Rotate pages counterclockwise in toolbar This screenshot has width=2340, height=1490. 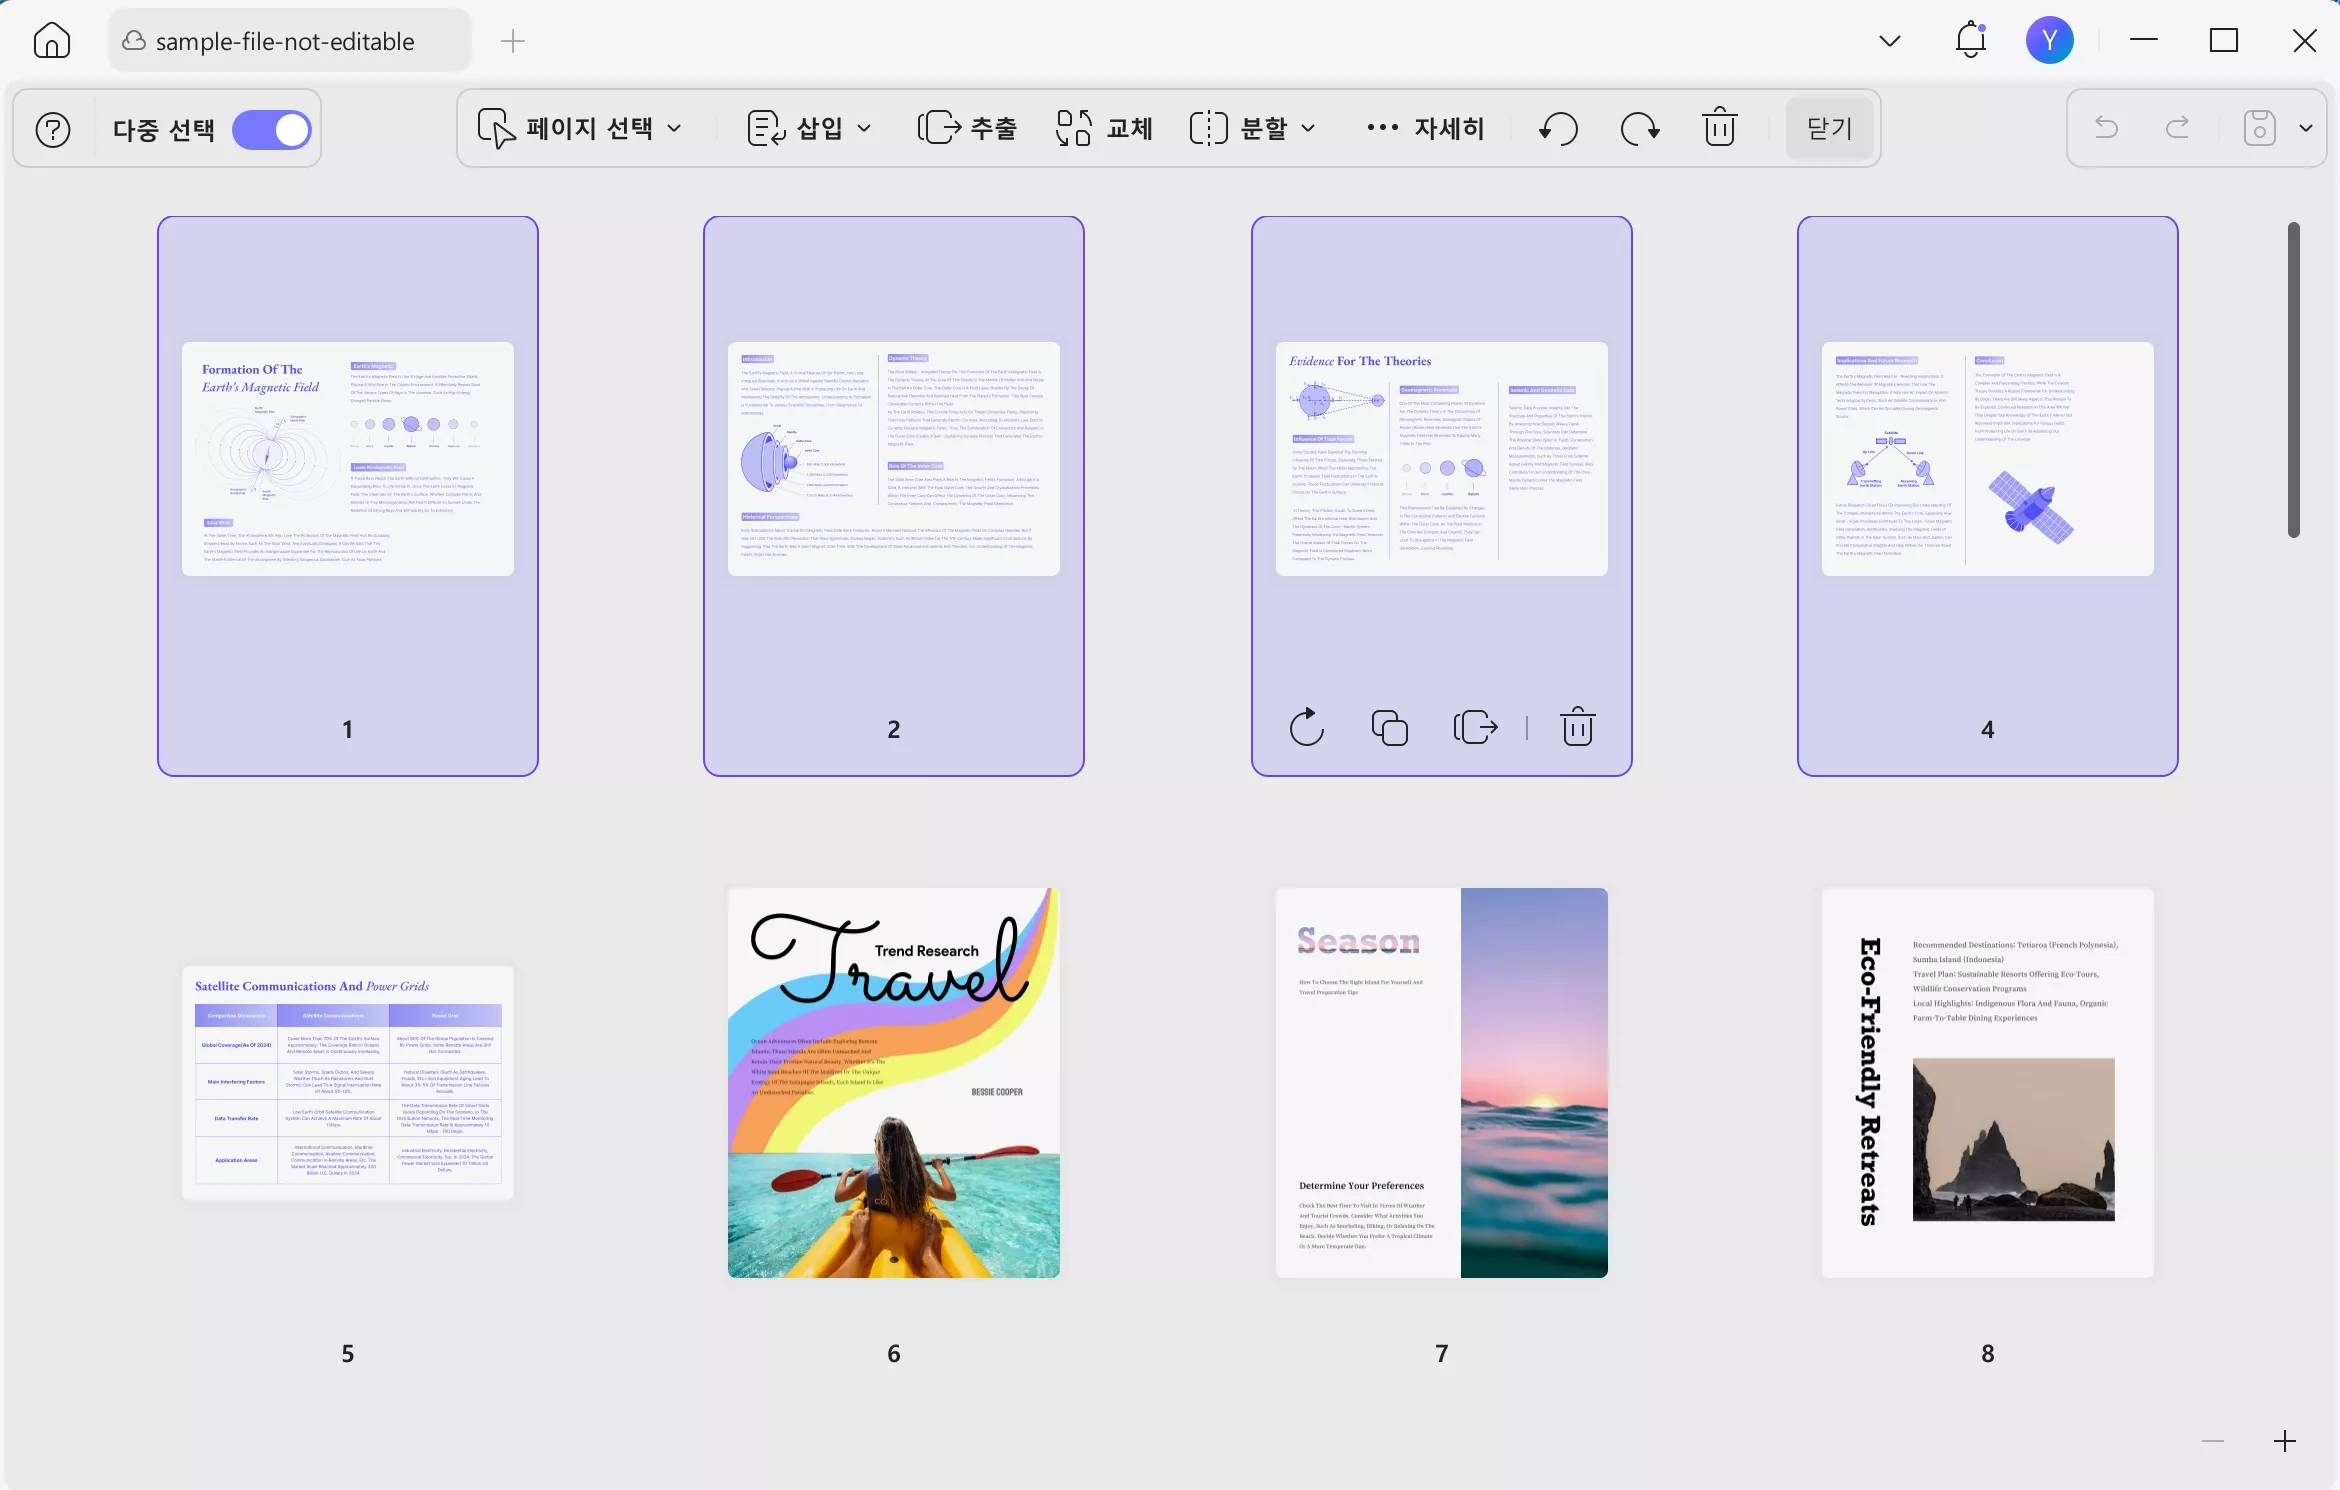1558,128
